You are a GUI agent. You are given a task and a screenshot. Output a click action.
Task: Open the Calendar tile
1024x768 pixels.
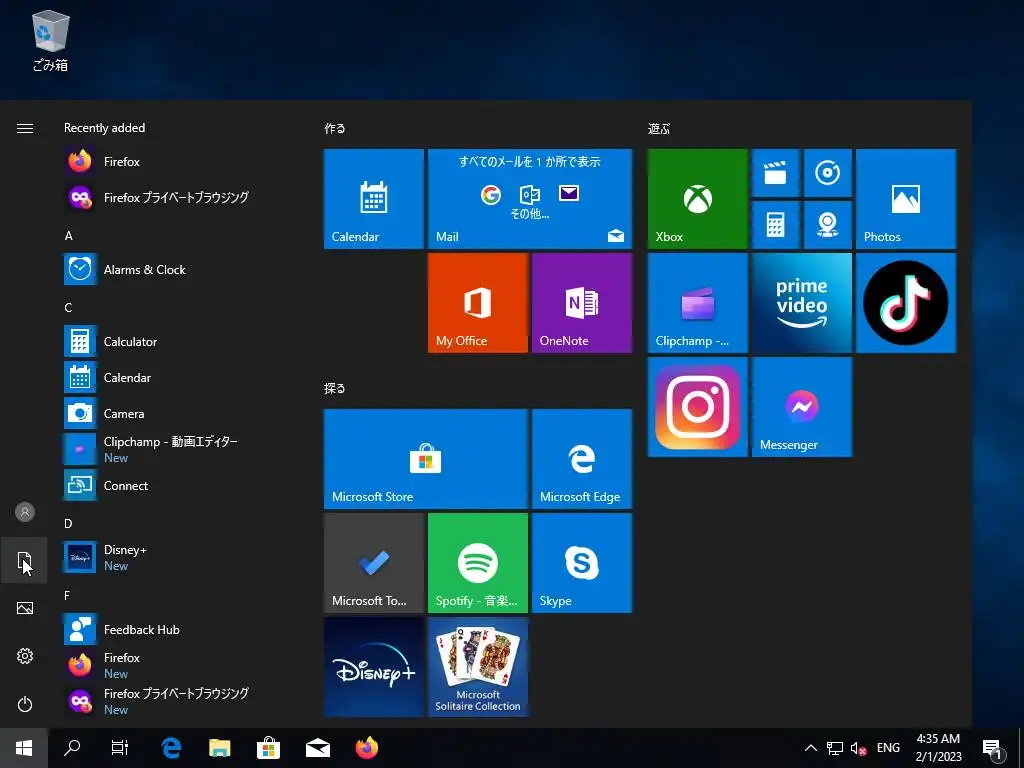[374, 199]
